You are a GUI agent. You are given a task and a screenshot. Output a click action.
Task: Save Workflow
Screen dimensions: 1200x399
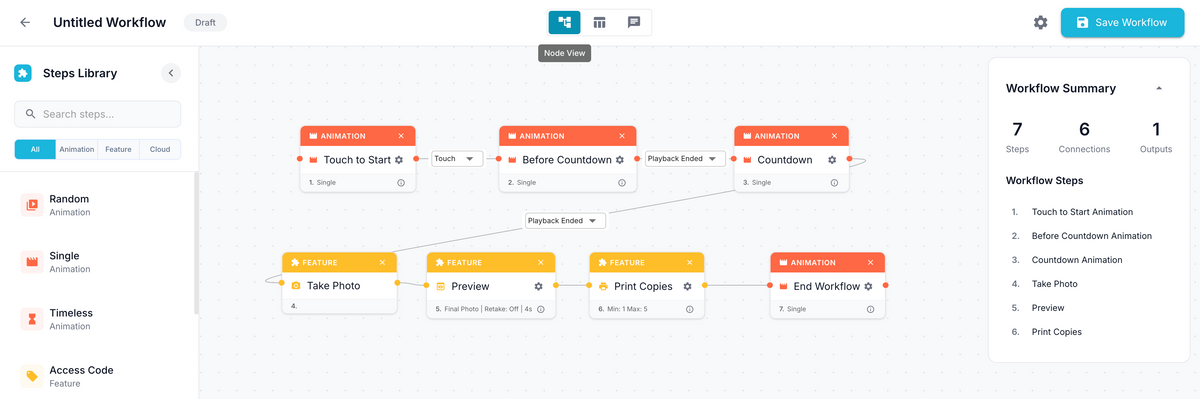pos(1122,22)
